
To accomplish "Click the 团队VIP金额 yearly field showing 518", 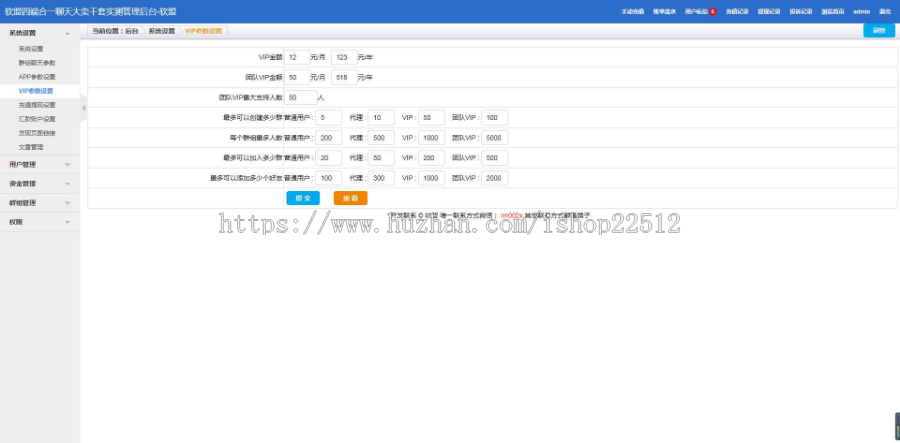I will coord(344,77).
